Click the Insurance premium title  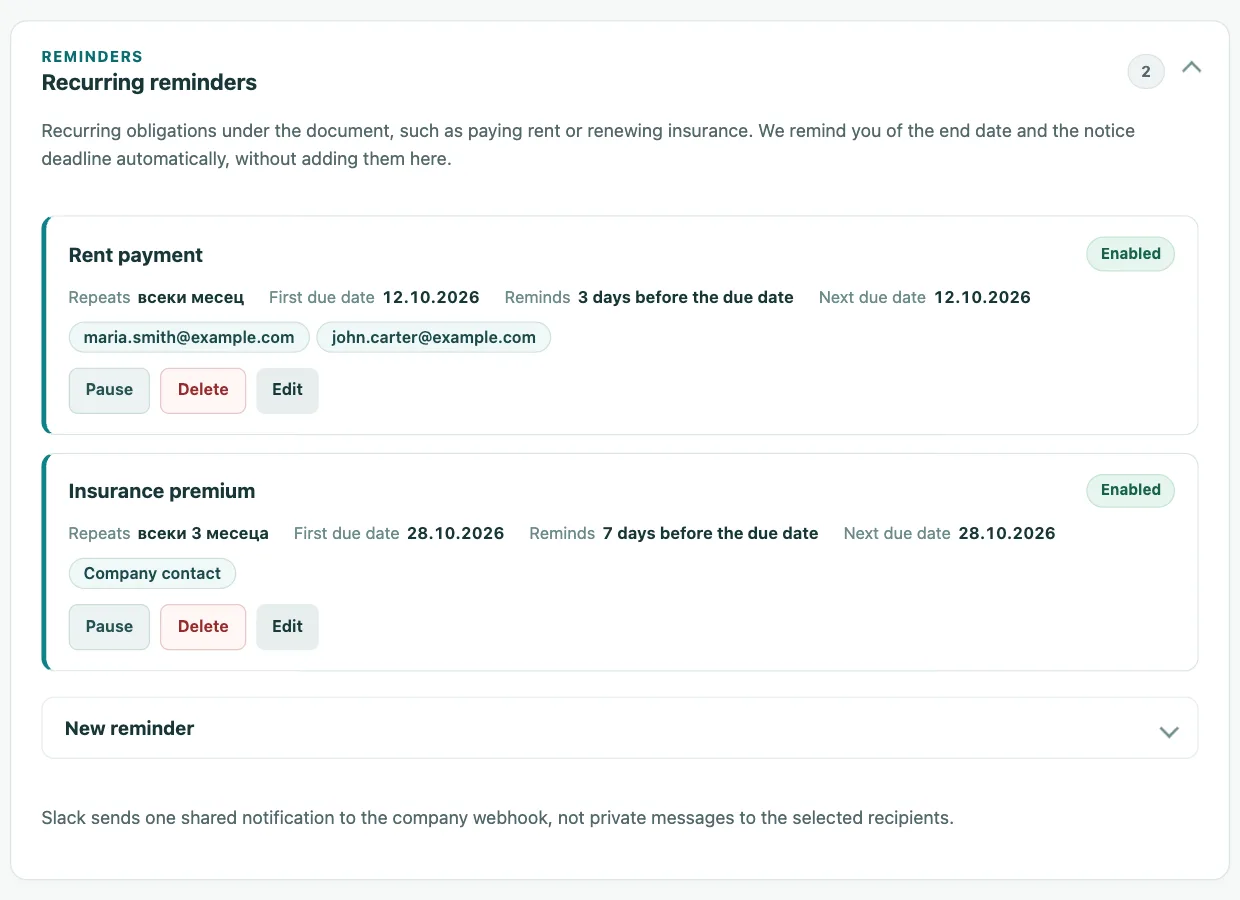162,491
